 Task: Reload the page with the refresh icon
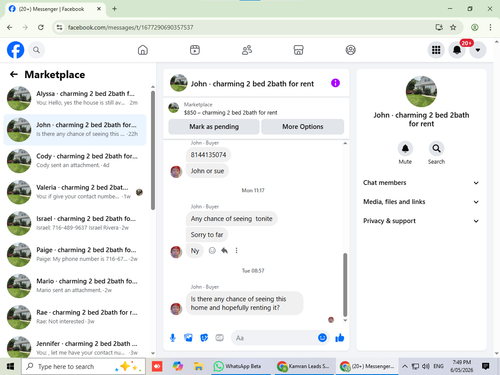[41, 27]
